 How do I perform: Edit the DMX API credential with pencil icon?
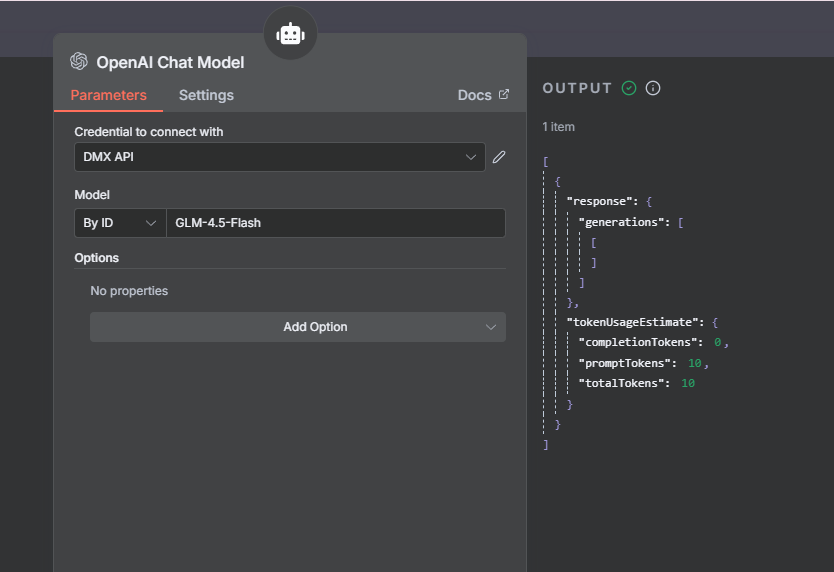(499, 157)
